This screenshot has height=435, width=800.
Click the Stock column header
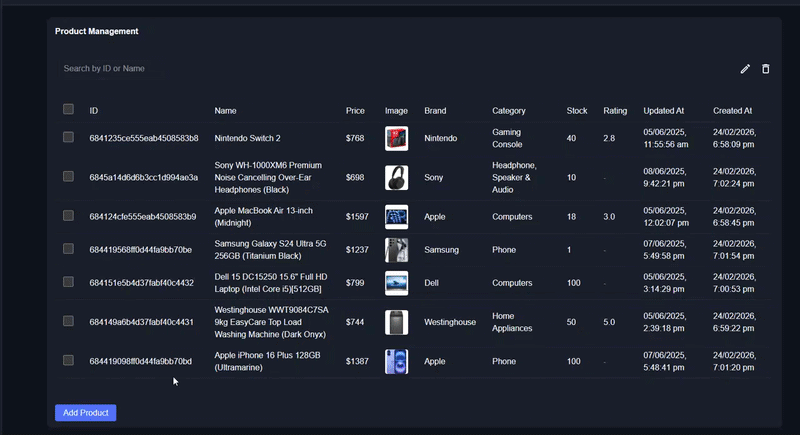[577, 111]
